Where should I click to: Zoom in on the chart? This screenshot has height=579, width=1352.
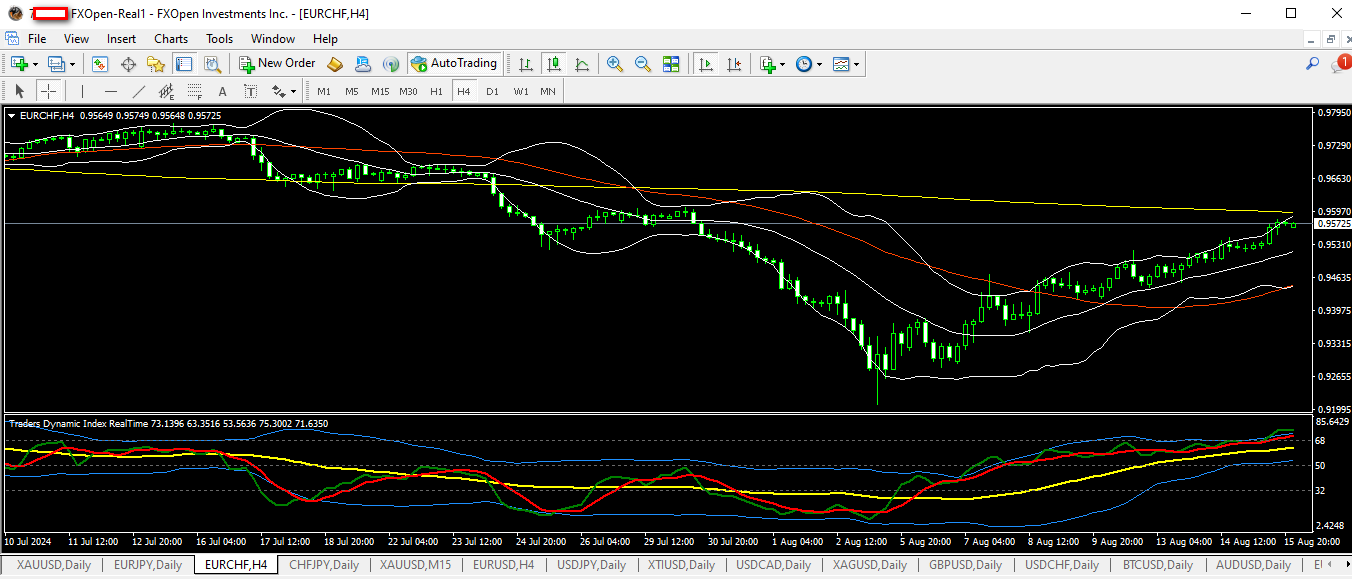coord(614,64)
